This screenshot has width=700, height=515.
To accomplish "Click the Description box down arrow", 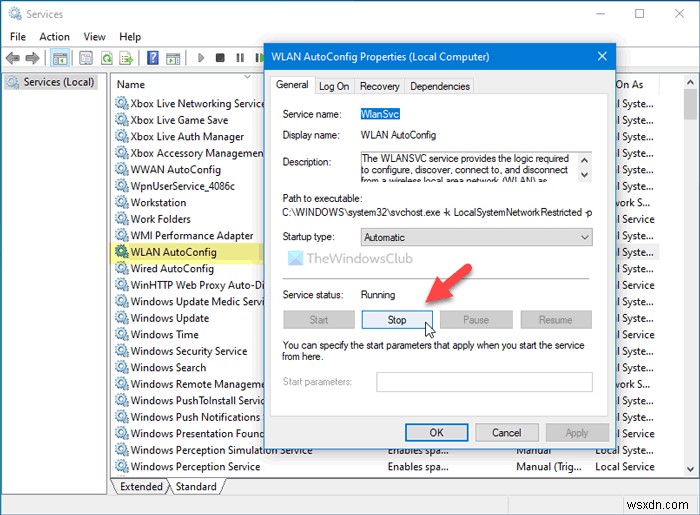I will [584, 175].
